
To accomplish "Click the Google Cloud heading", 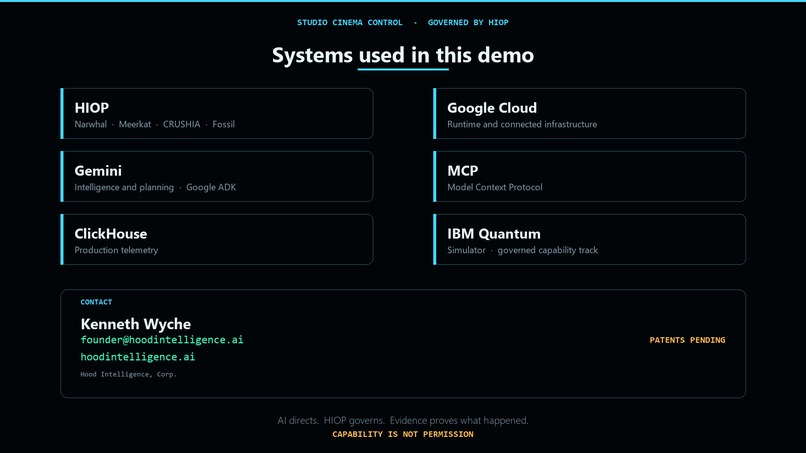I will 492,108.
